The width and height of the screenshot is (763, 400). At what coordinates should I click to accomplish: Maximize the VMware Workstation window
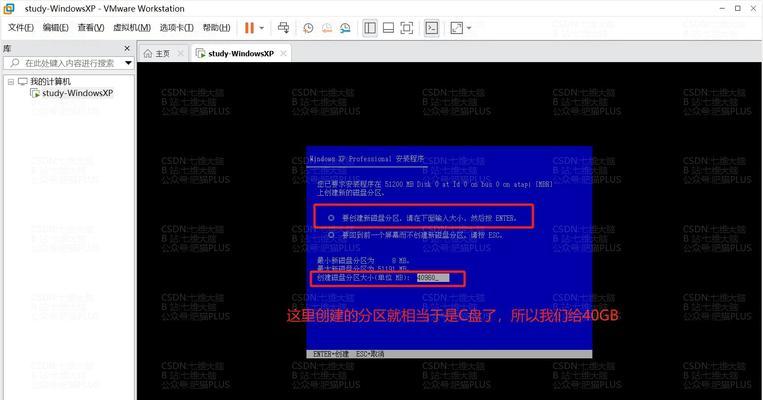[738, 8]
